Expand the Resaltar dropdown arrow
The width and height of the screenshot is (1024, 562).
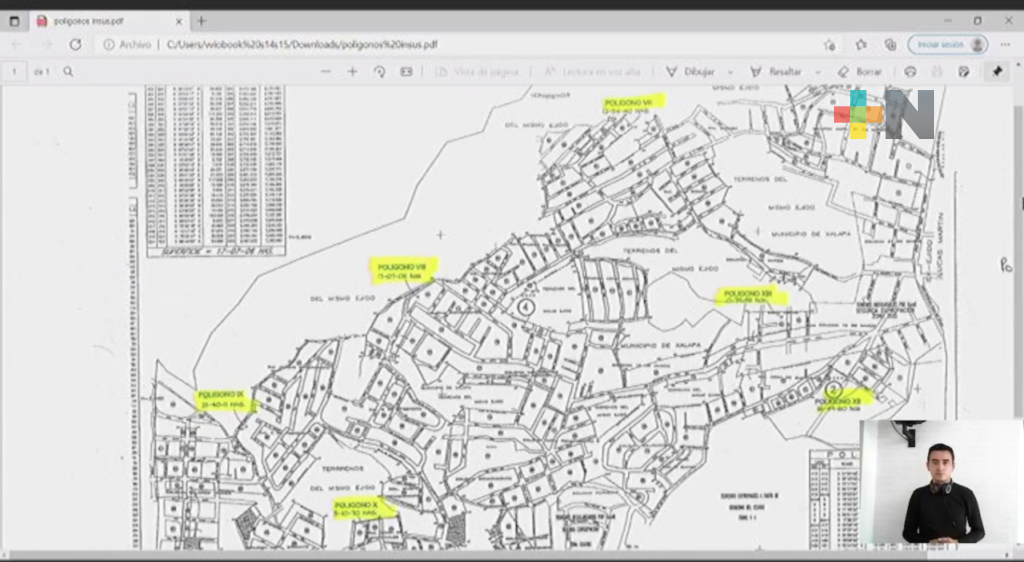pos(817,72)
